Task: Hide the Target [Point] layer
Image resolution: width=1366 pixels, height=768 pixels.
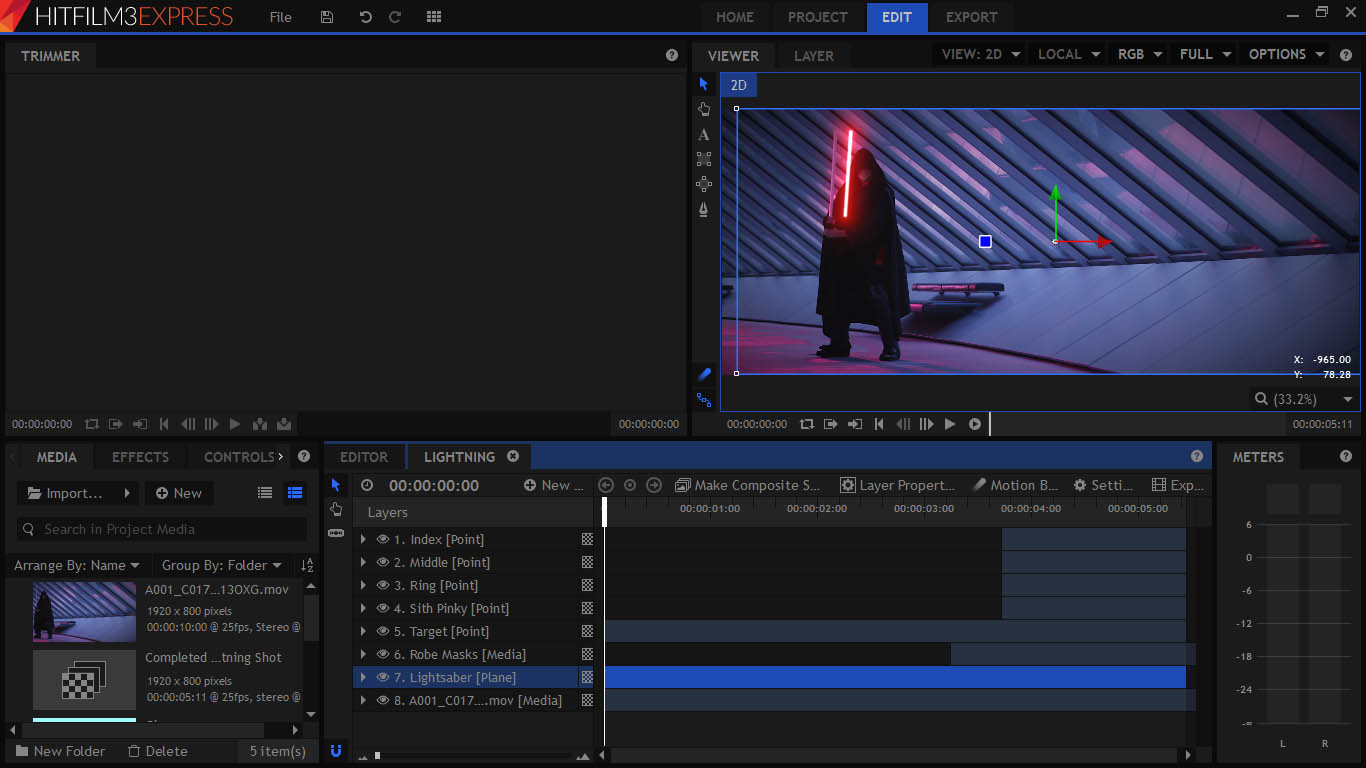Action: point(382,631)
